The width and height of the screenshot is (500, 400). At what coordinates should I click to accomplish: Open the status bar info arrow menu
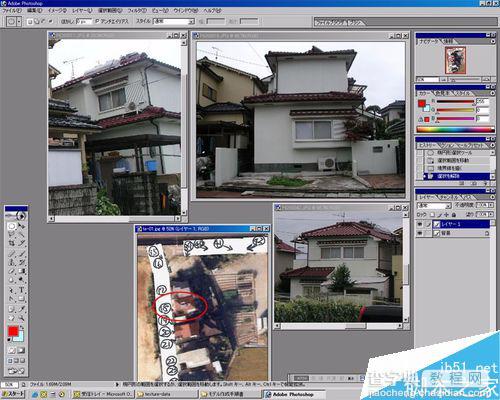click(x=117, y=384)
